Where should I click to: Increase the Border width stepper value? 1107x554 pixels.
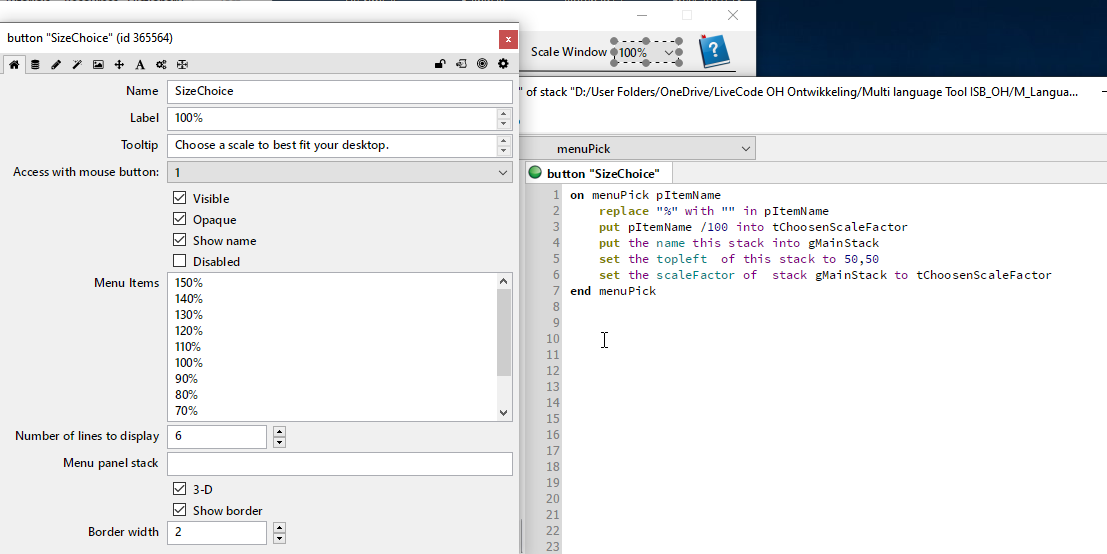[x=279, y=527]
